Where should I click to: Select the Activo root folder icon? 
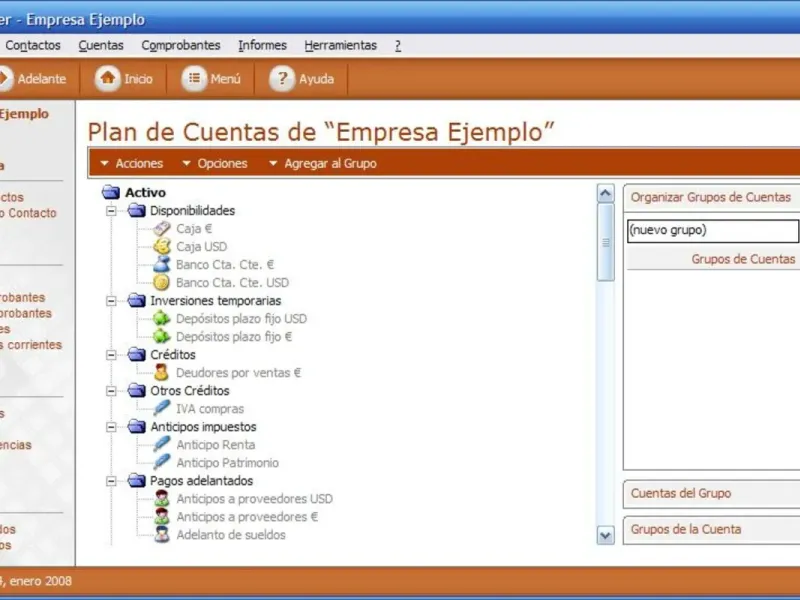111,192
